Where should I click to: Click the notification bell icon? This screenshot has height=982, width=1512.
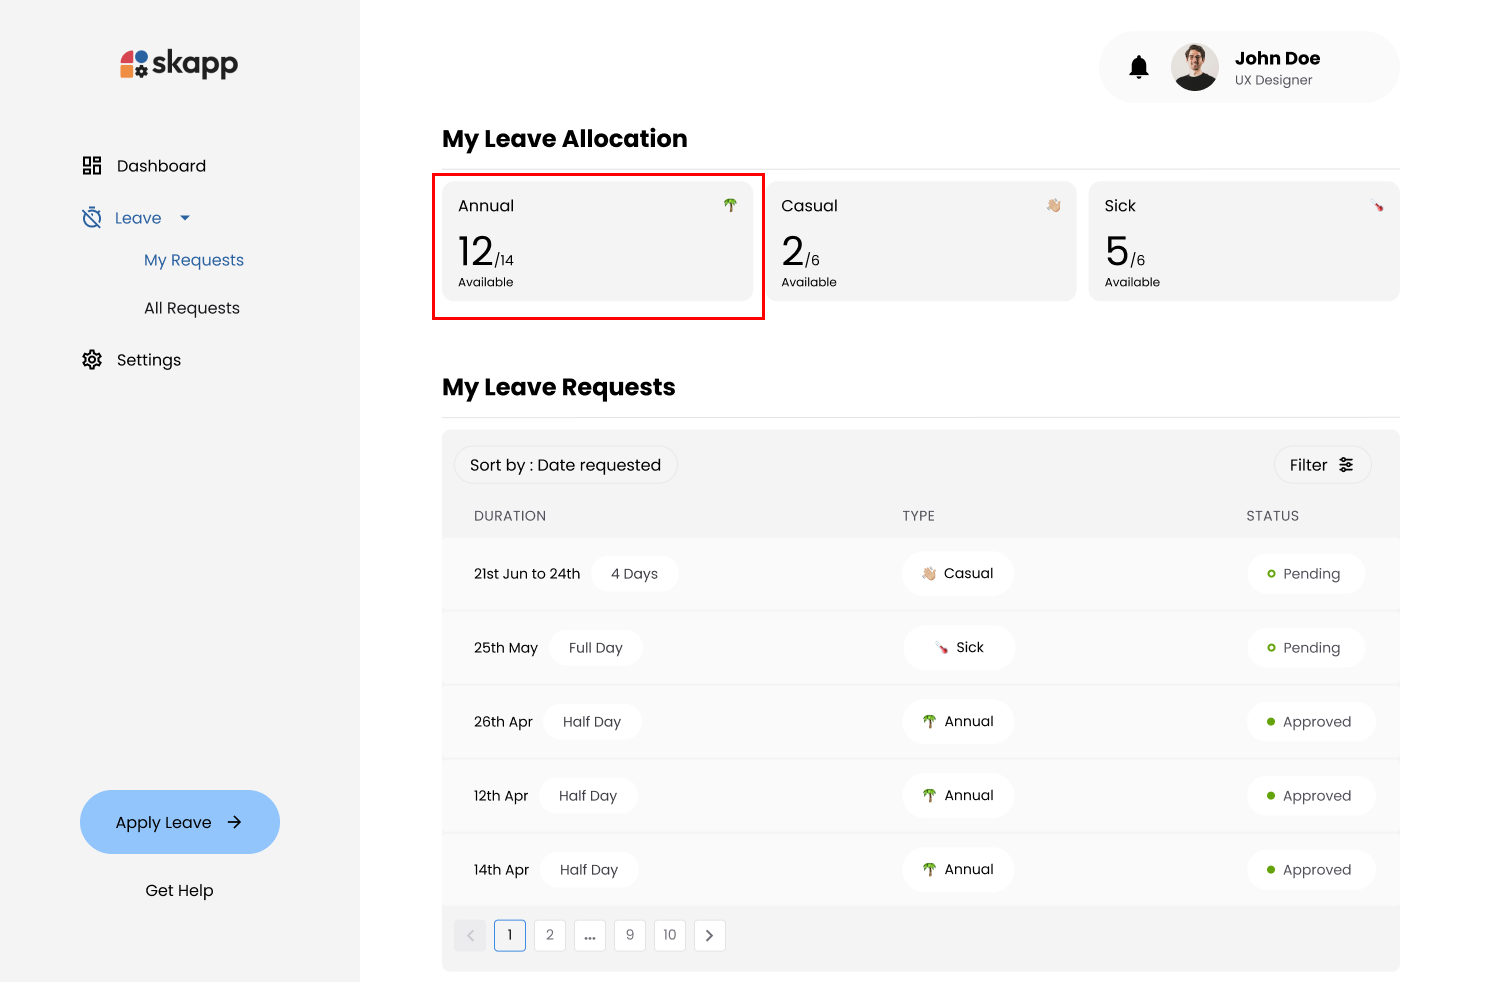click(1138, 67)
